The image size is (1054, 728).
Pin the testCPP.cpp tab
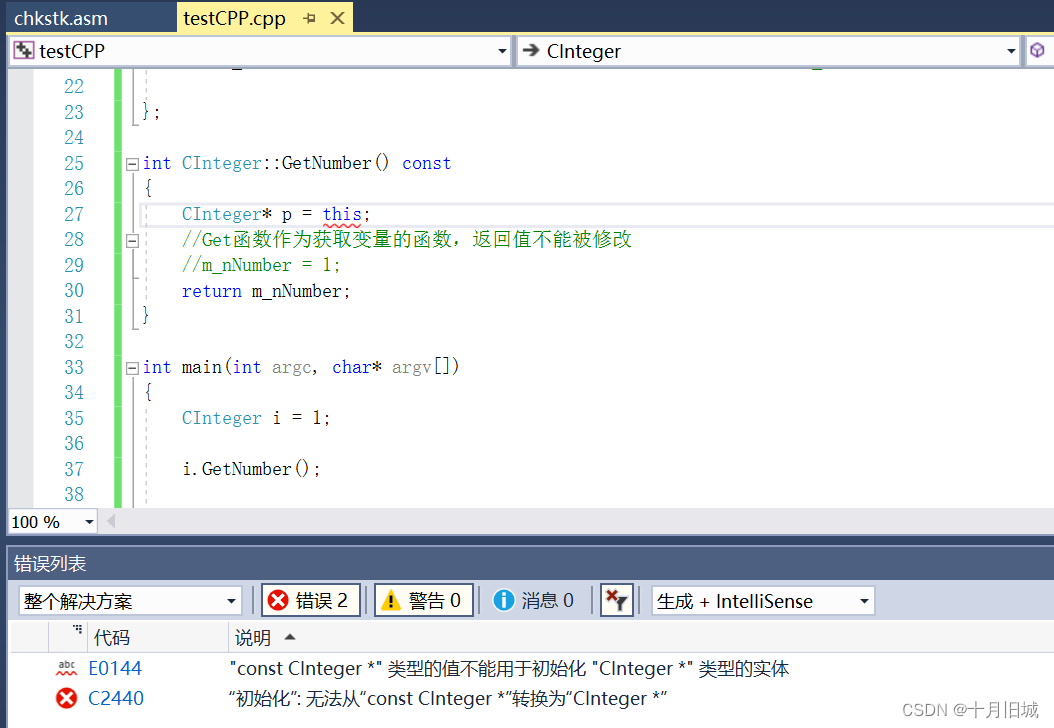tap(309, 18)
